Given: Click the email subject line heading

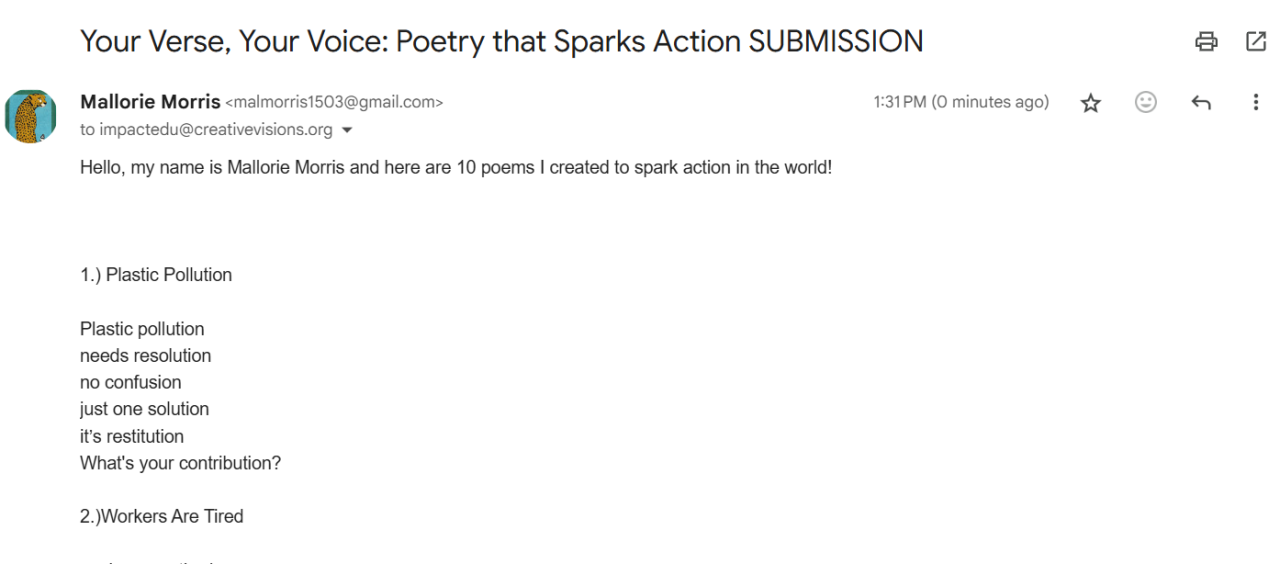Looking at the screenshot, I should click(x=501, y=42).
